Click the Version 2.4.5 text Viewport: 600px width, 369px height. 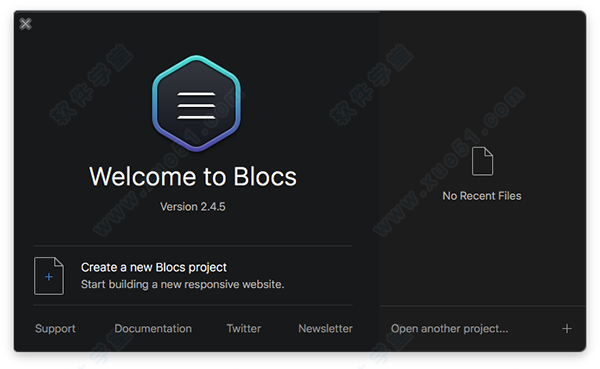pos(193,207)
